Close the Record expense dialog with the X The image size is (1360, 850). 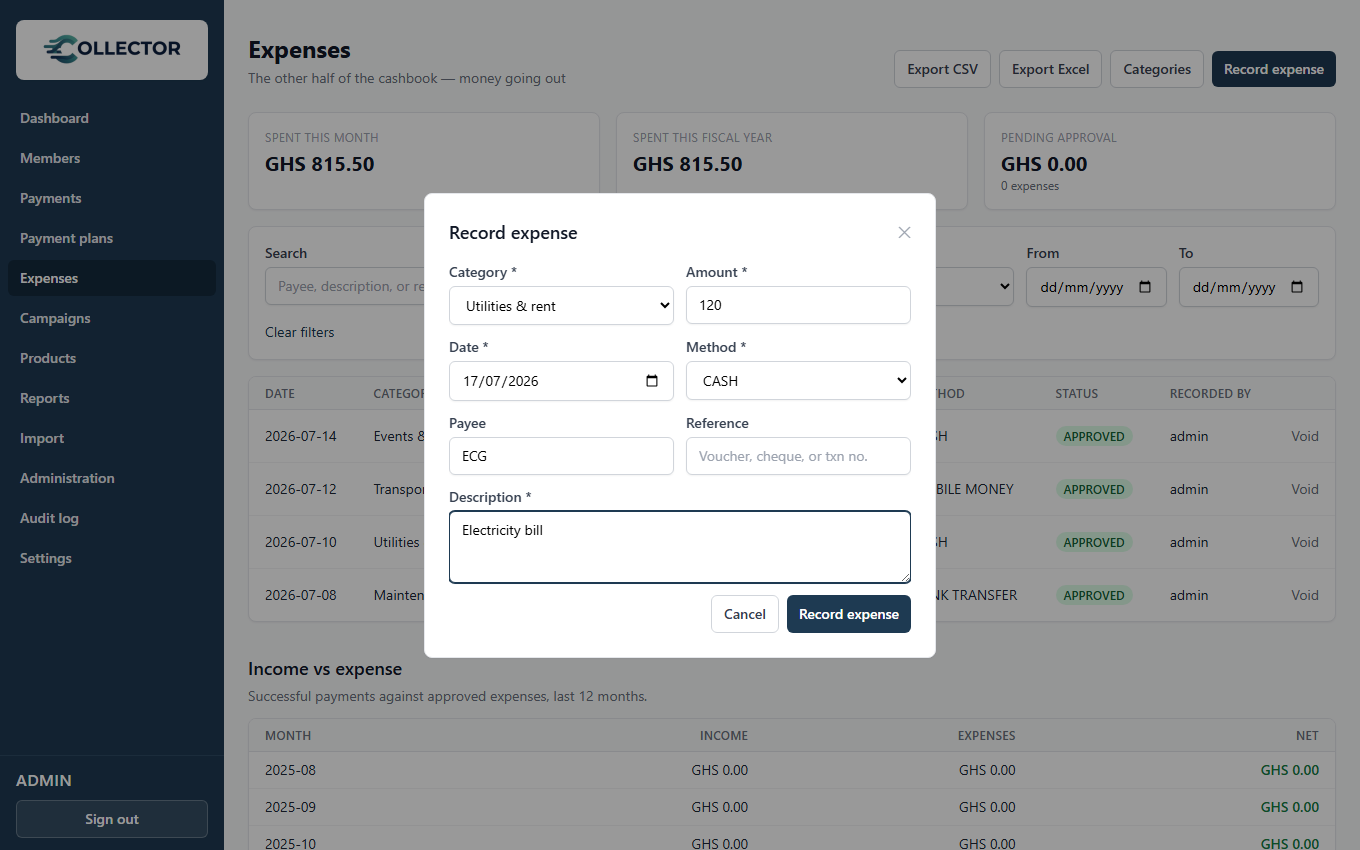904,232
